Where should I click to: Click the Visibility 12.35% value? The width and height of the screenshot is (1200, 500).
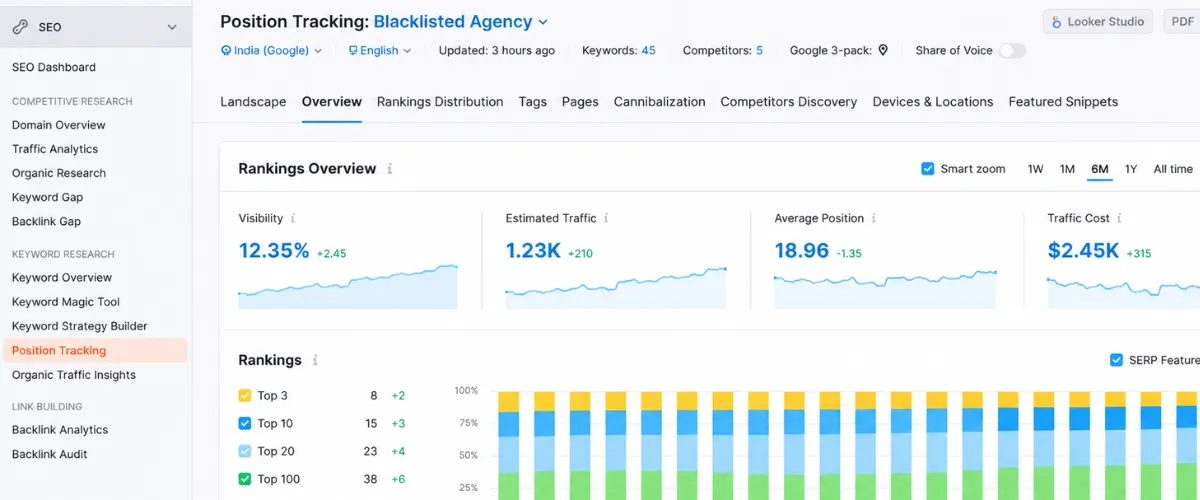tap(274, 251)
